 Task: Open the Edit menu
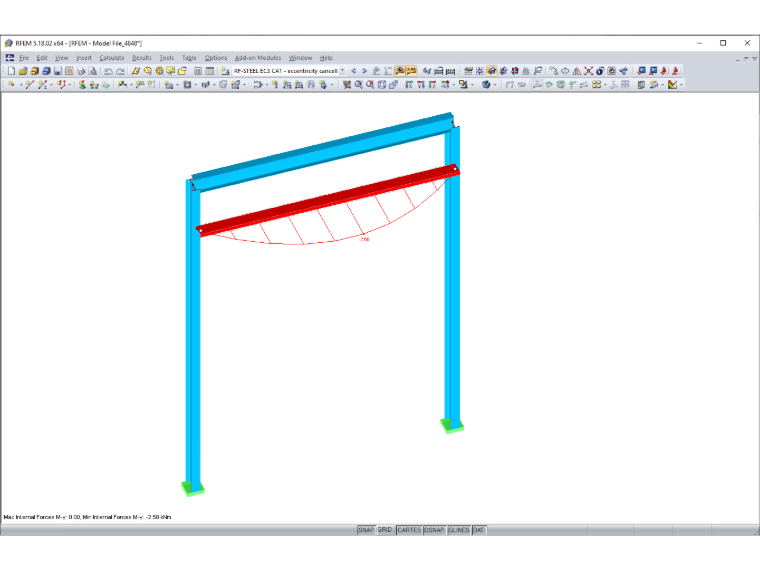point(42,58)
